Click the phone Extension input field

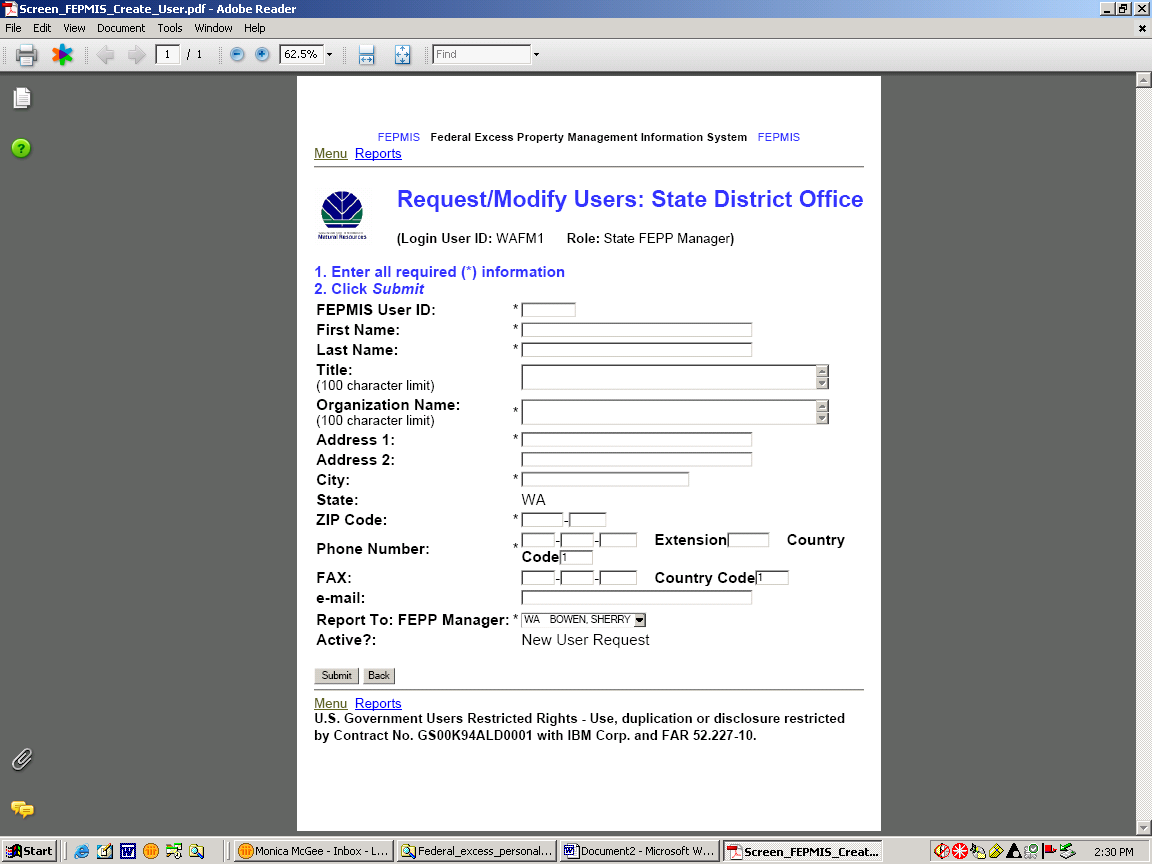(x=748, y=541)
